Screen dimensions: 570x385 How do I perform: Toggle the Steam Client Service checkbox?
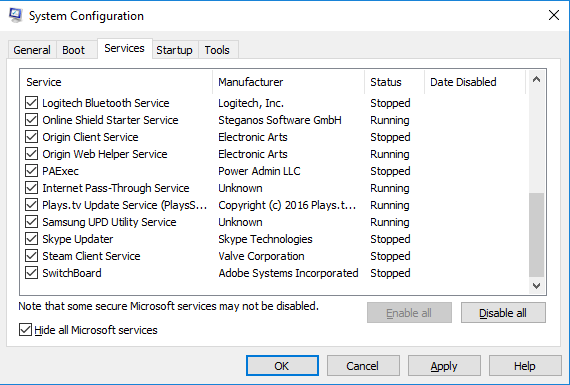tap(32, 256)
